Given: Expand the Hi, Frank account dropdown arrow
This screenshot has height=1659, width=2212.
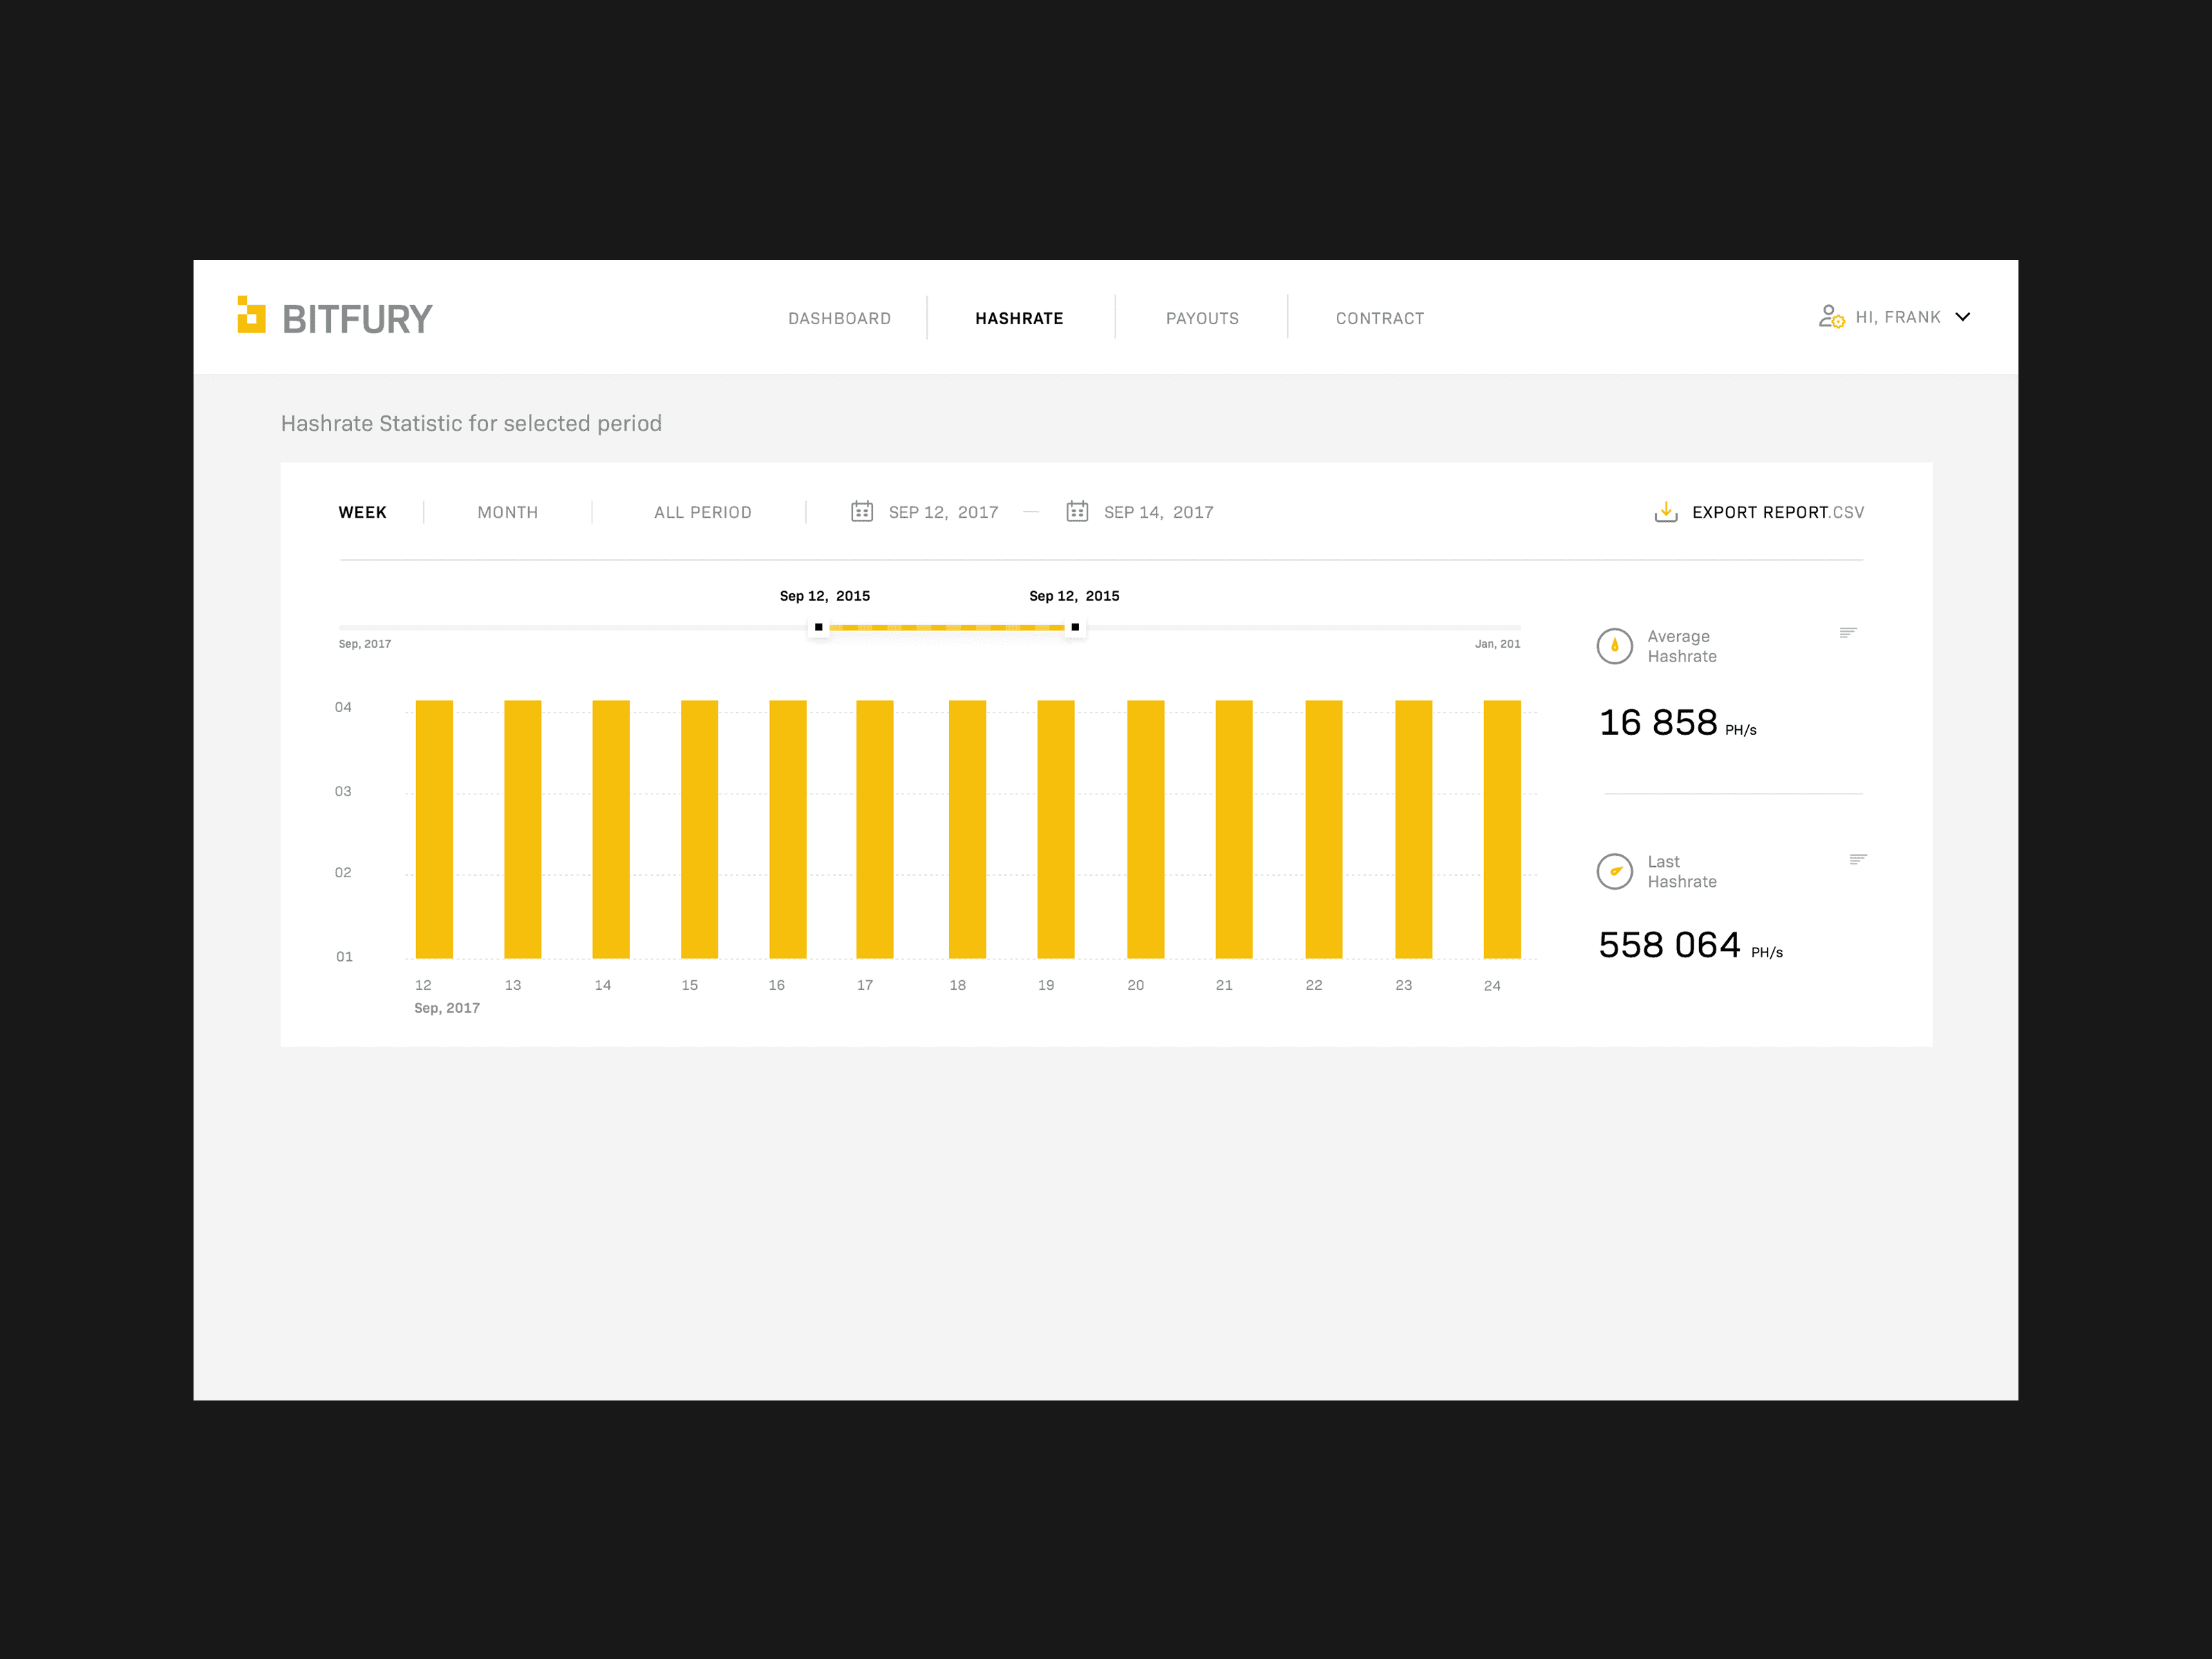Looking at the screenshot, I should click(1963, 317).
